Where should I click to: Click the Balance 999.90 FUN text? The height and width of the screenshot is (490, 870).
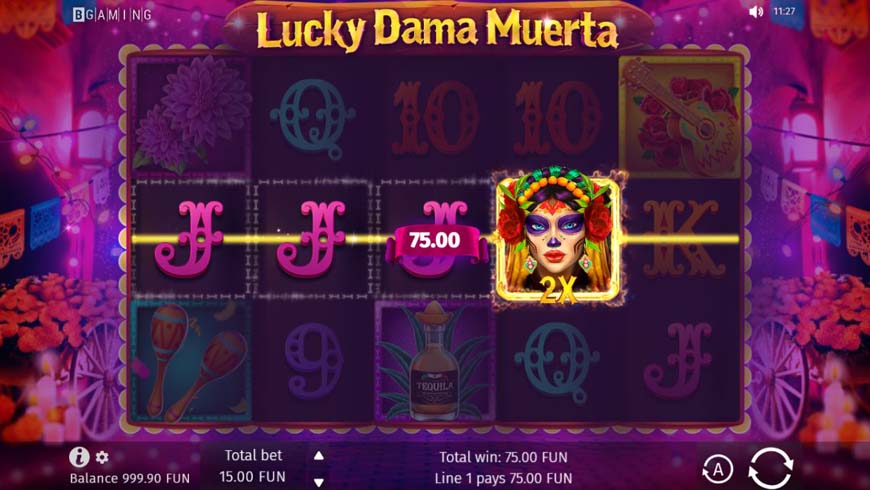click(x=129, y=478)
